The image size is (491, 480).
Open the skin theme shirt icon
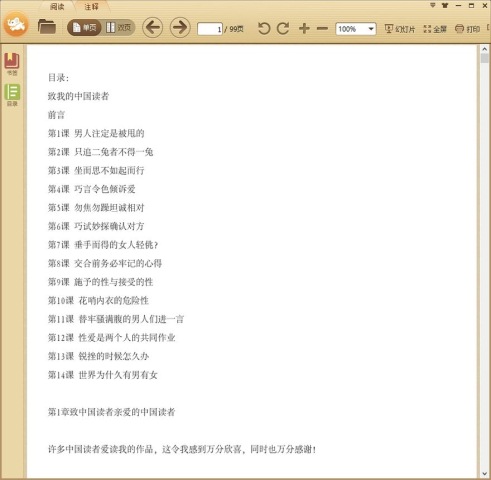[x=445, y=5]
